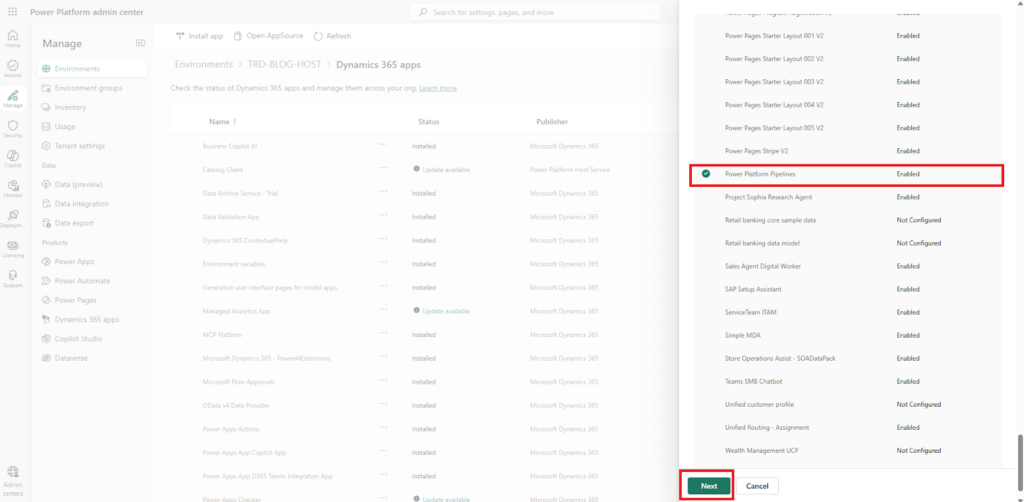The image size is (1024, 502).
Task: Open more options for Catalog Client
Action: (383, 169)
